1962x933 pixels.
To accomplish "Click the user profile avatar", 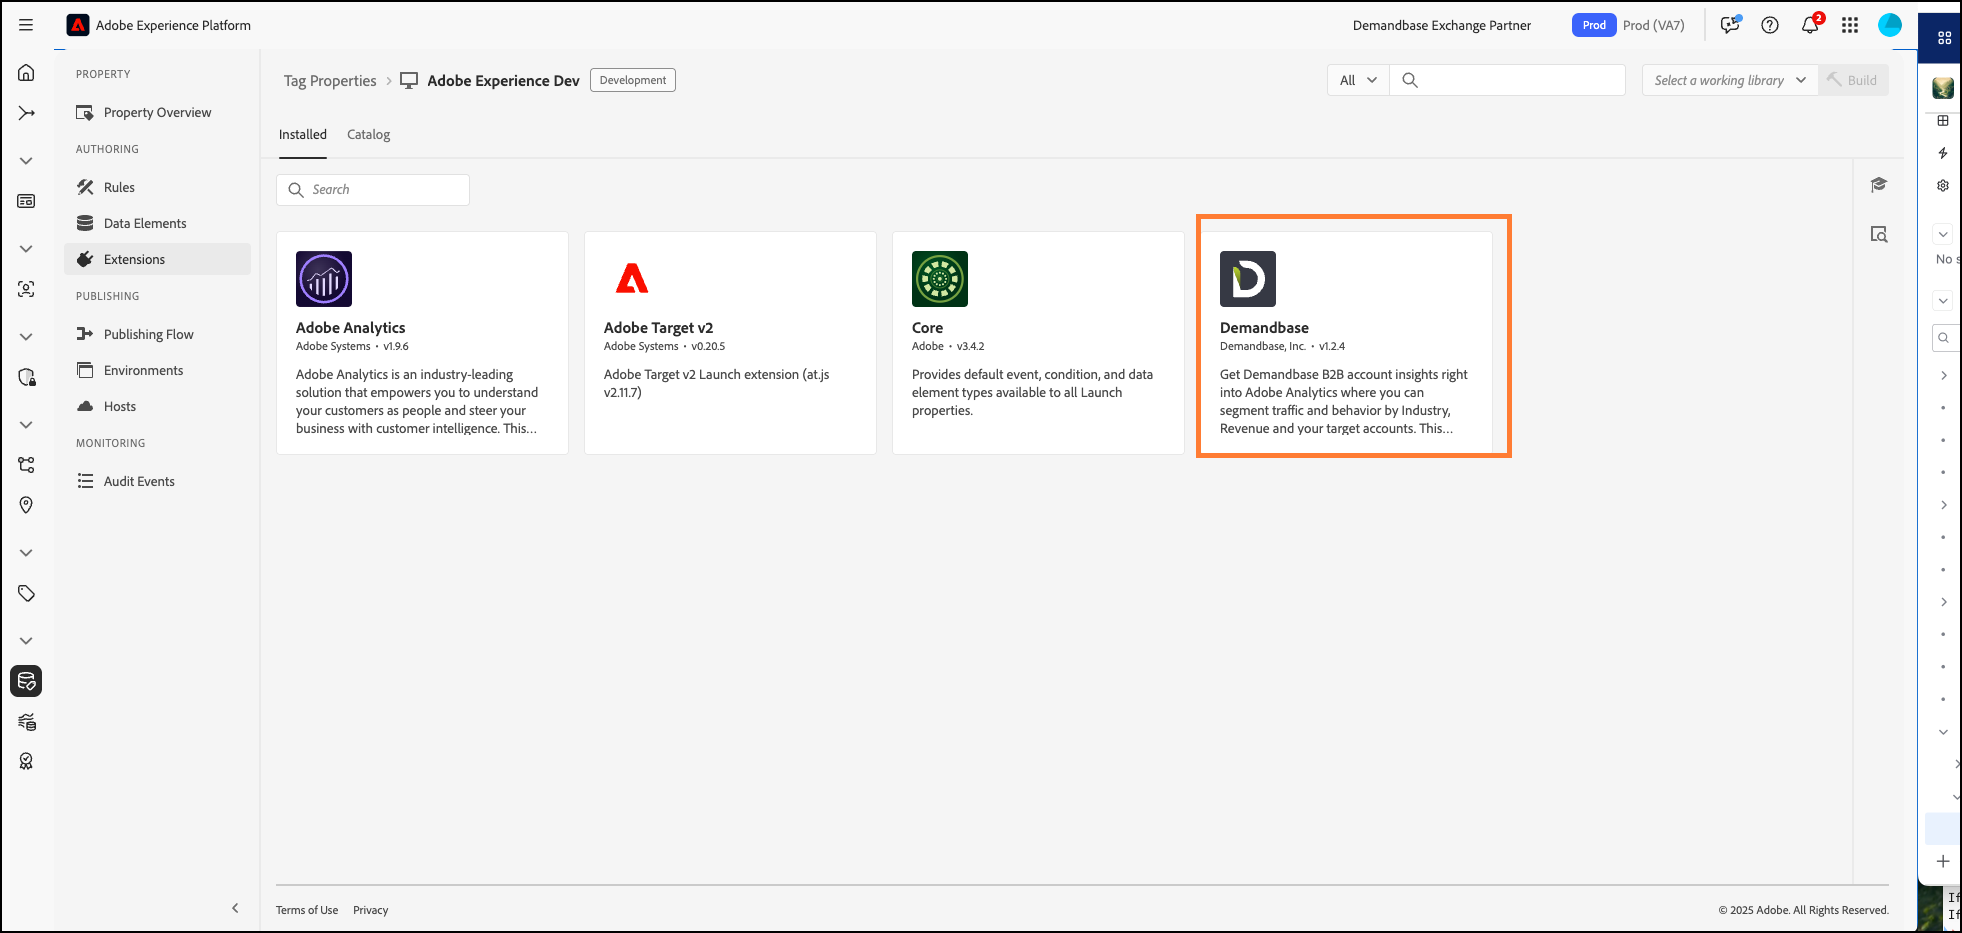I will click(1889, 25).
